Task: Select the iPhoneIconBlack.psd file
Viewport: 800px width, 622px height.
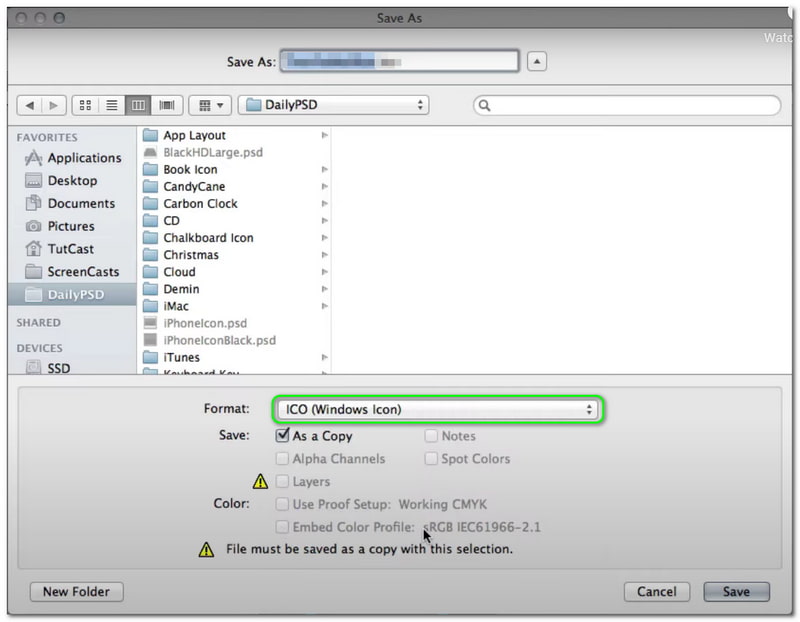Action: click(235, 340)
